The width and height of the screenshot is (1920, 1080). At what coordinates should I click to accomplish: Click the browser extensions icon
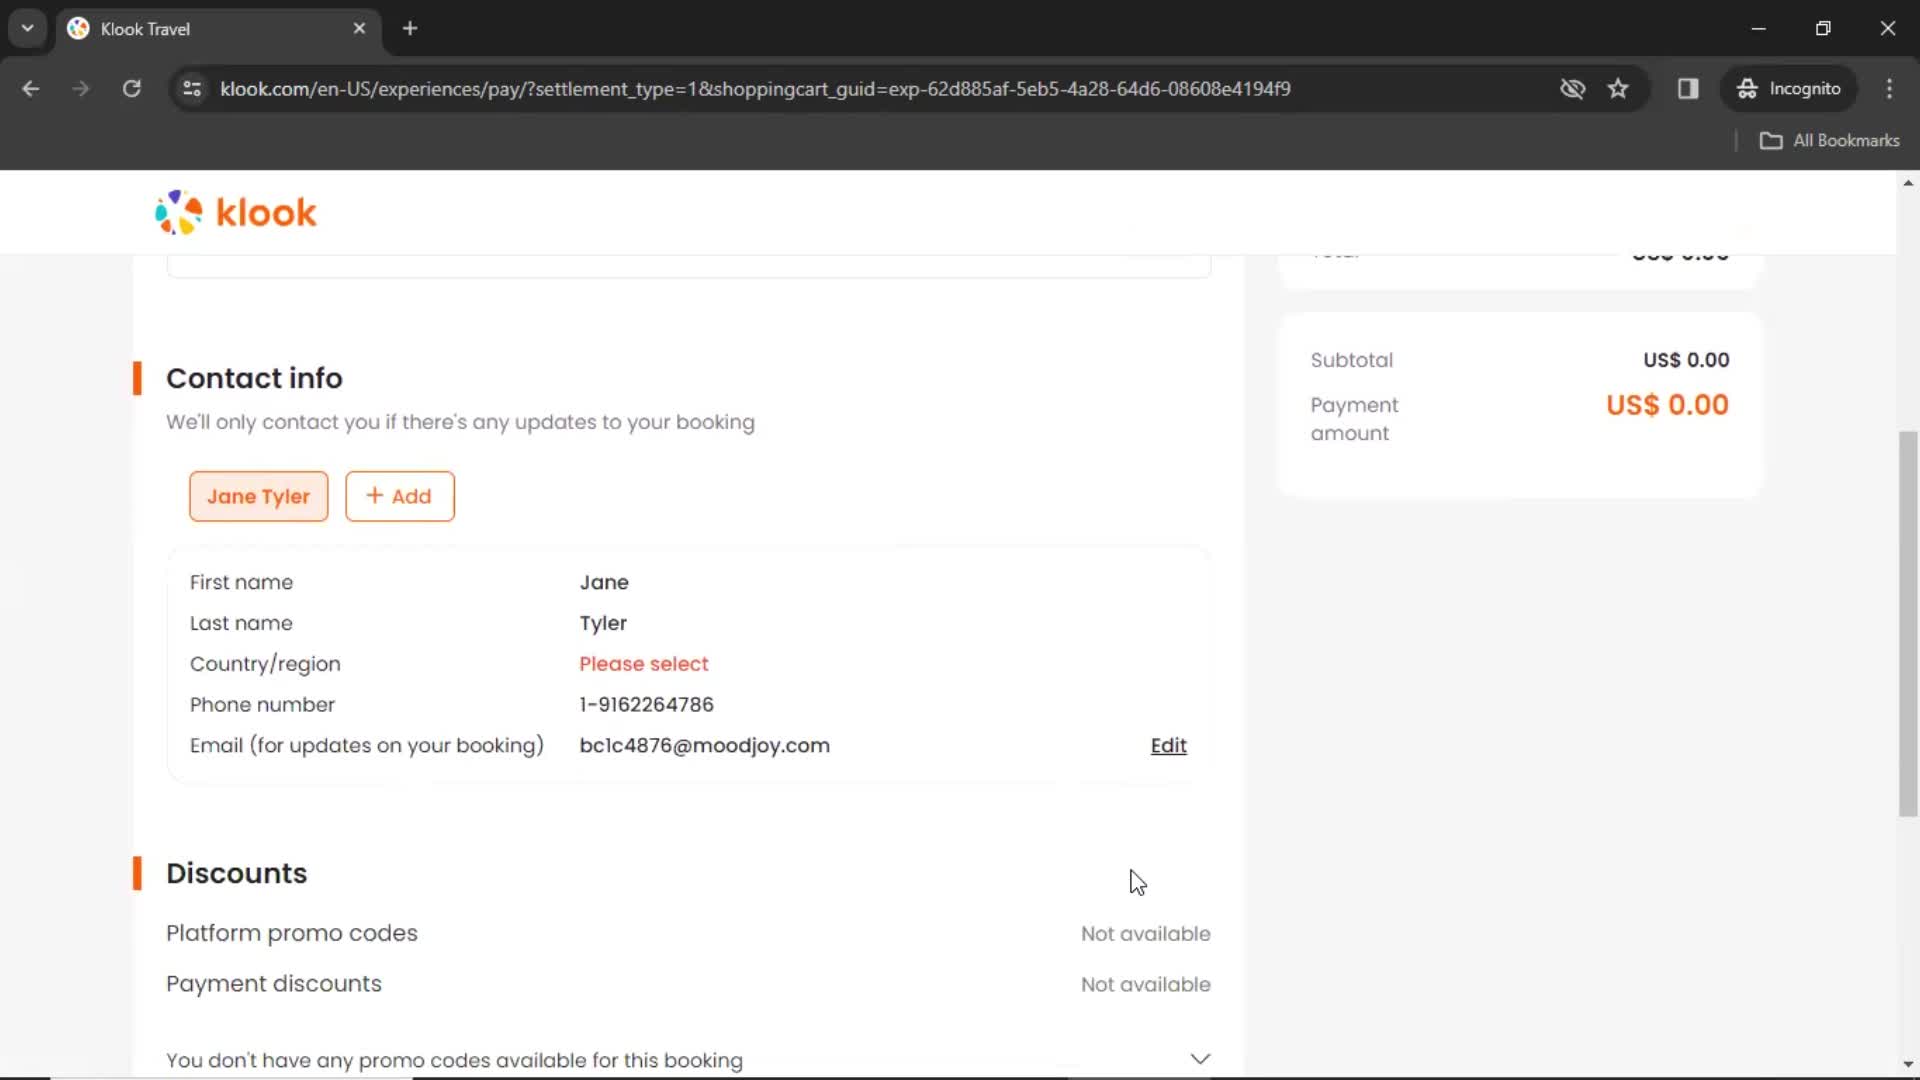click(x=1688, y=88)
